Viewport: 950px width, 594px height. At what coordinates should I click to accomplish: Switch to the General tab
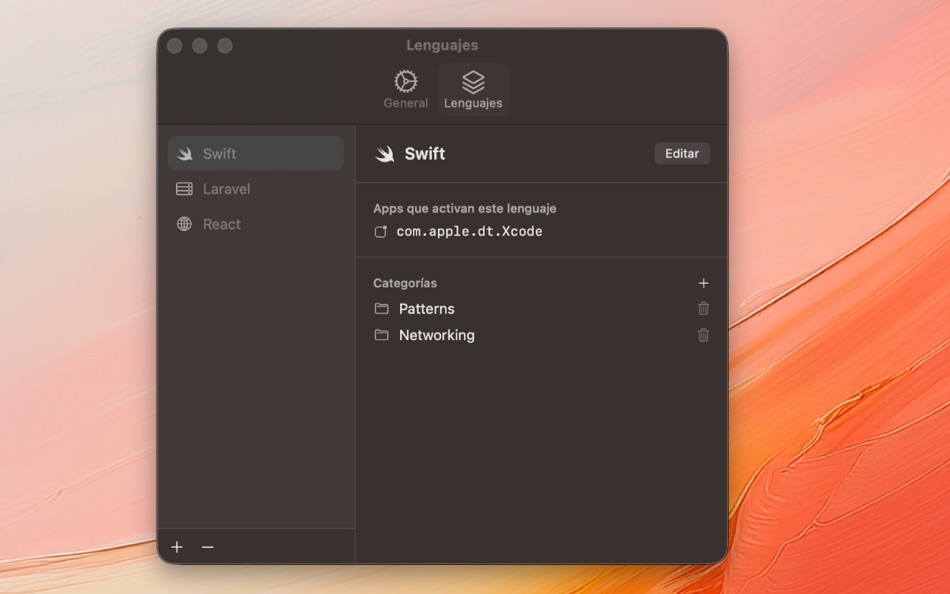pyautogui.click(x=405, y=88)
